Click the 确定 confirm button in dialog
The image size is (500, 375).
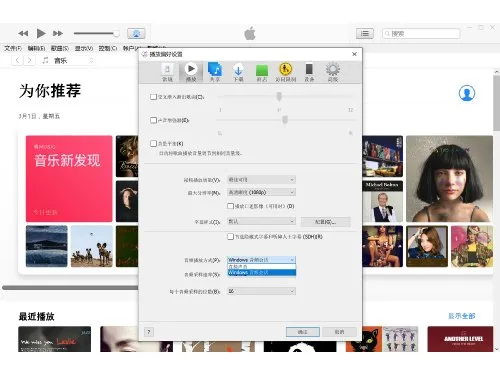click(303, 332)
